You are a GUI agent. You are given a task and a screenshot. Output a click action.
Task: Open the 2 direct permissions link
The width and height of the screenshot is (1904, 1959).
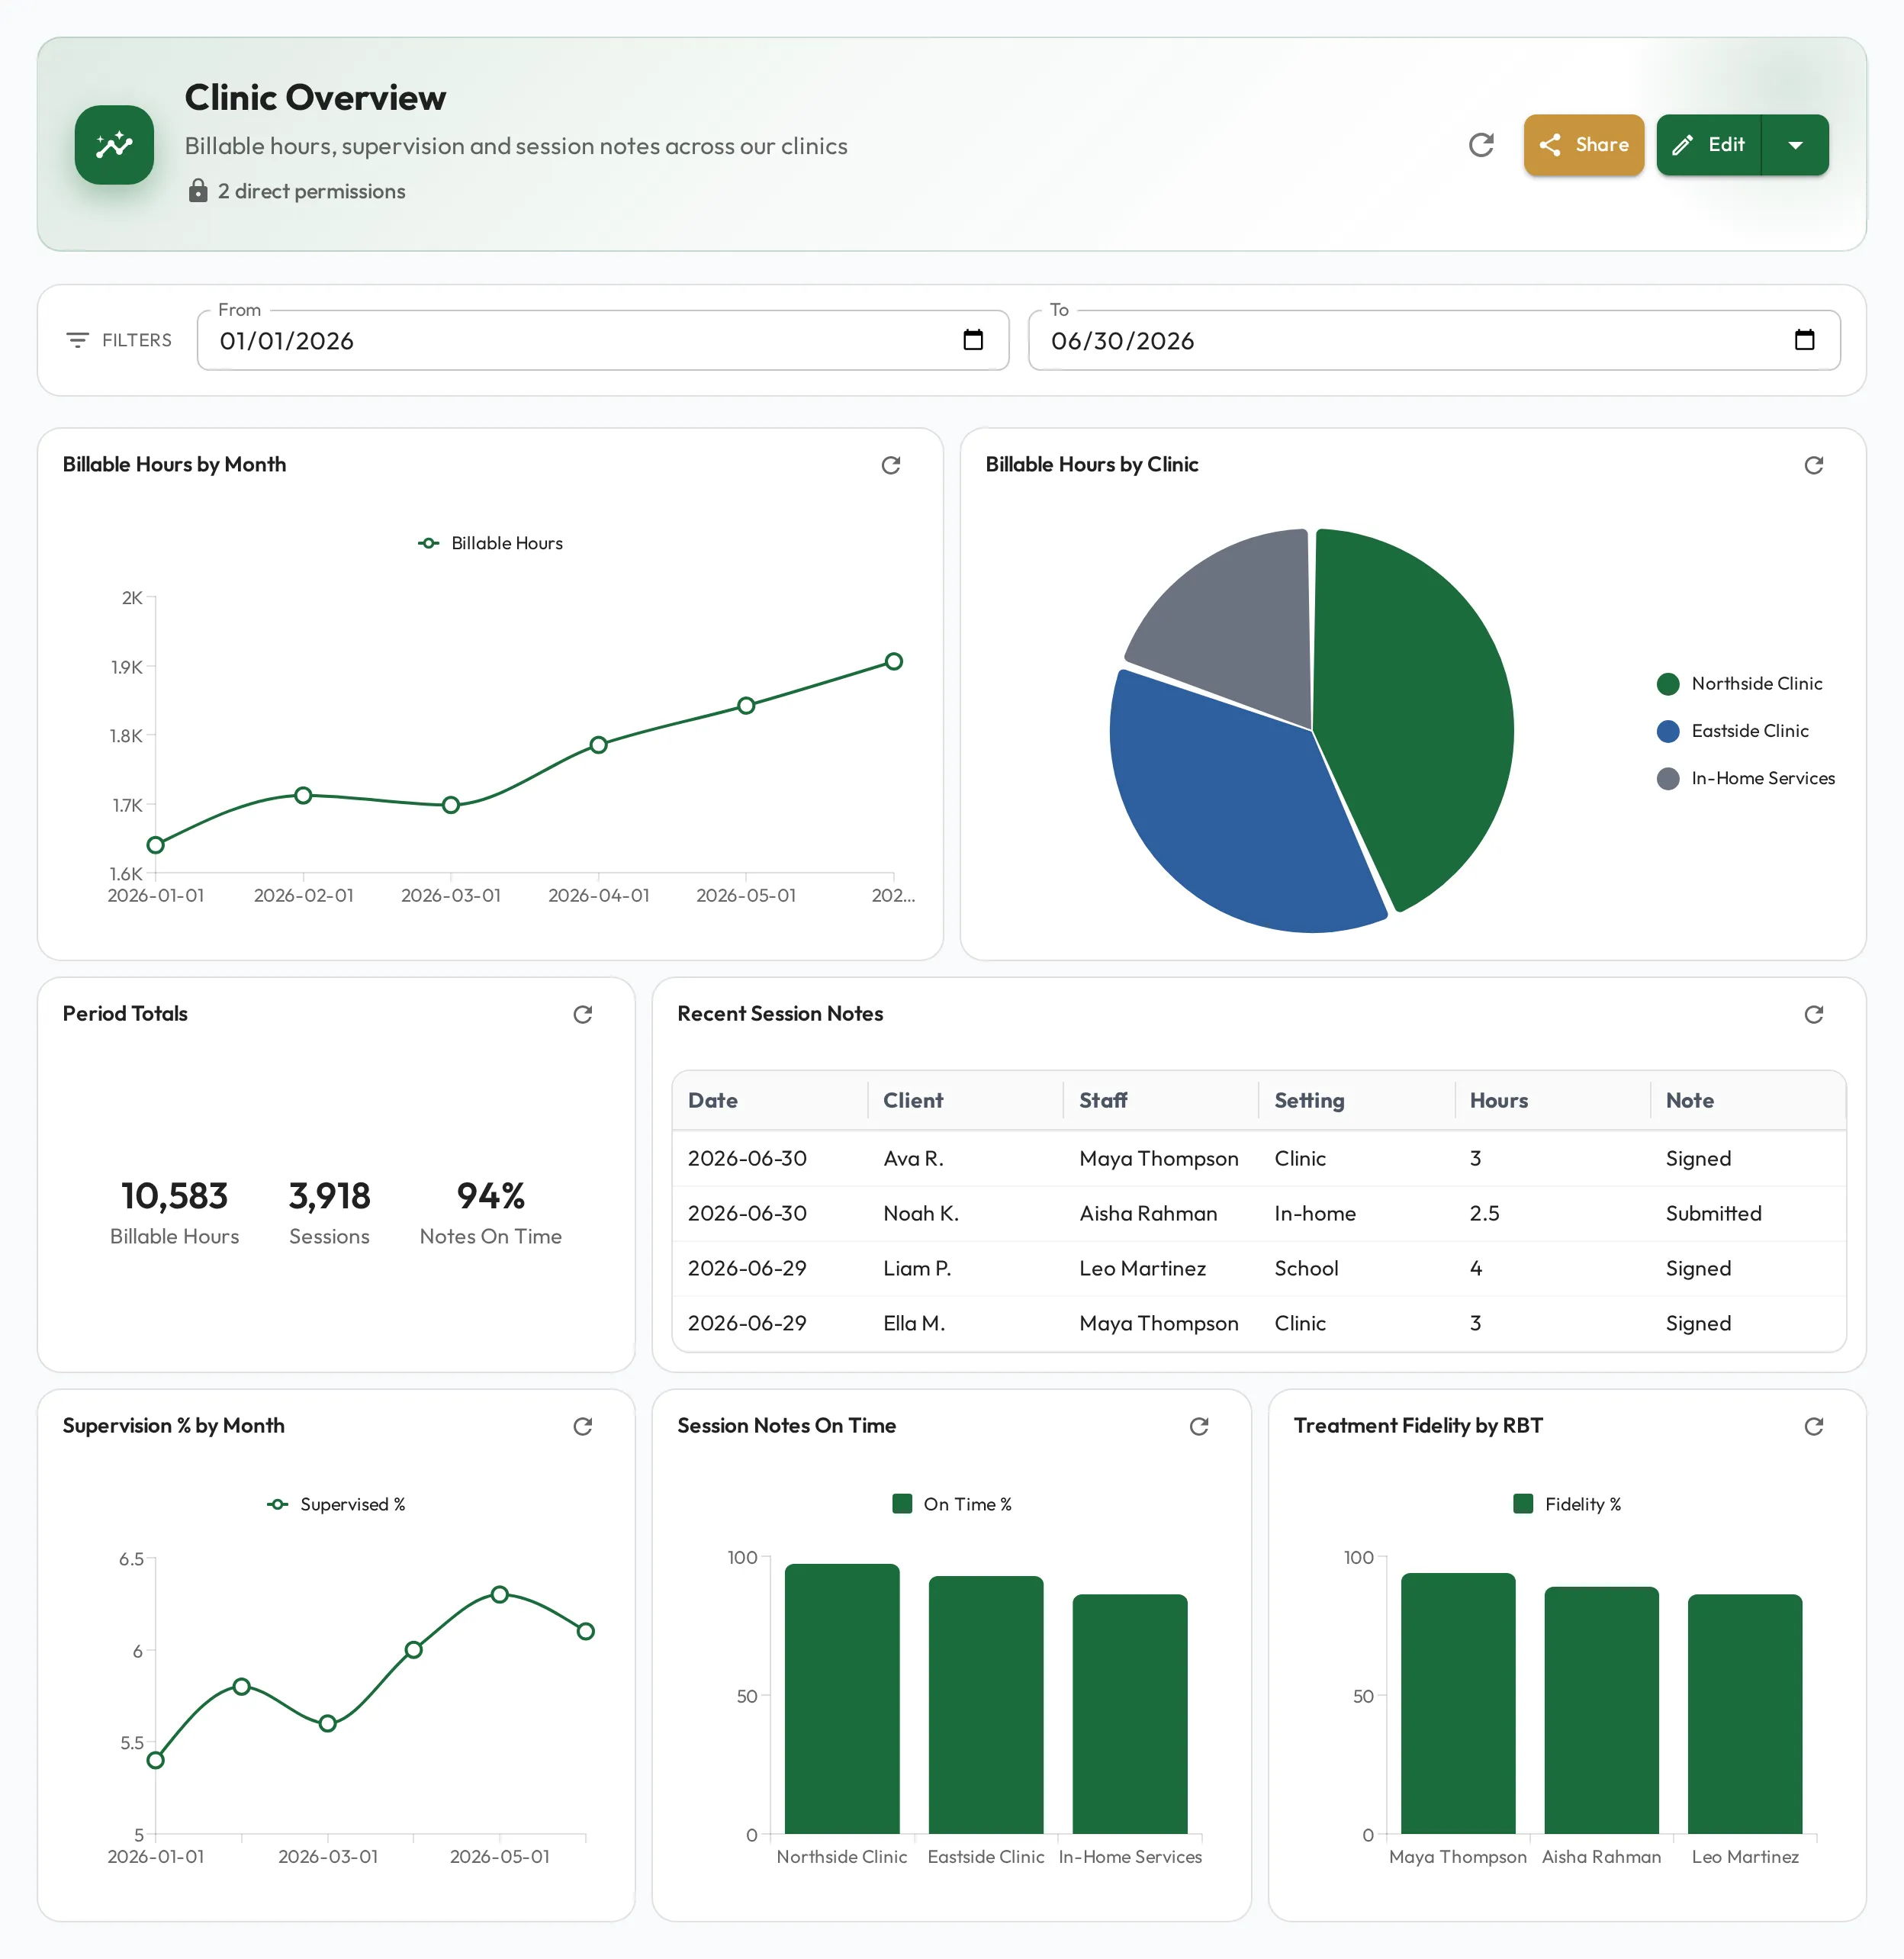(x=311, y=191)
